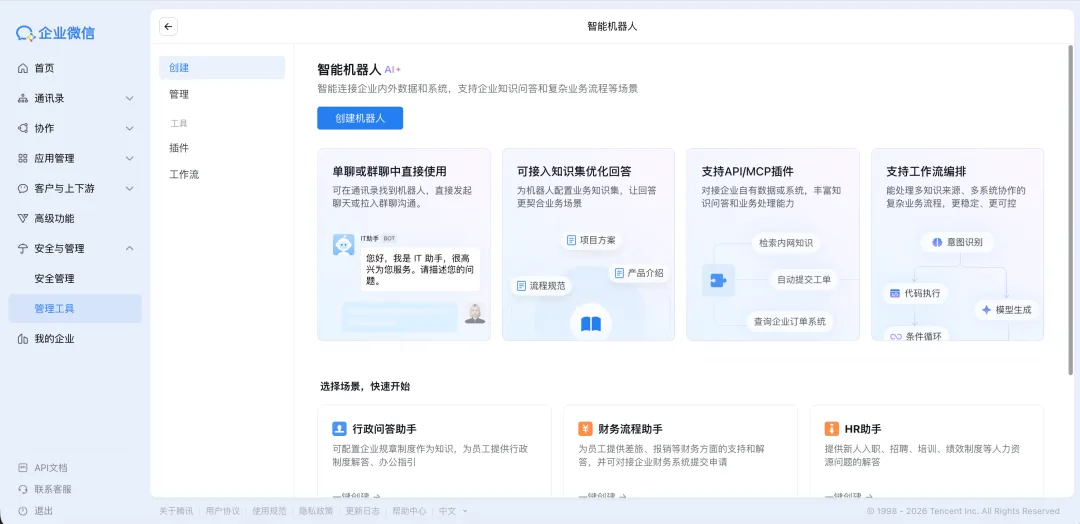Click the 支持工作流编排 card title
Screen dimensions: 1080x524
click(x=926, y=171)
